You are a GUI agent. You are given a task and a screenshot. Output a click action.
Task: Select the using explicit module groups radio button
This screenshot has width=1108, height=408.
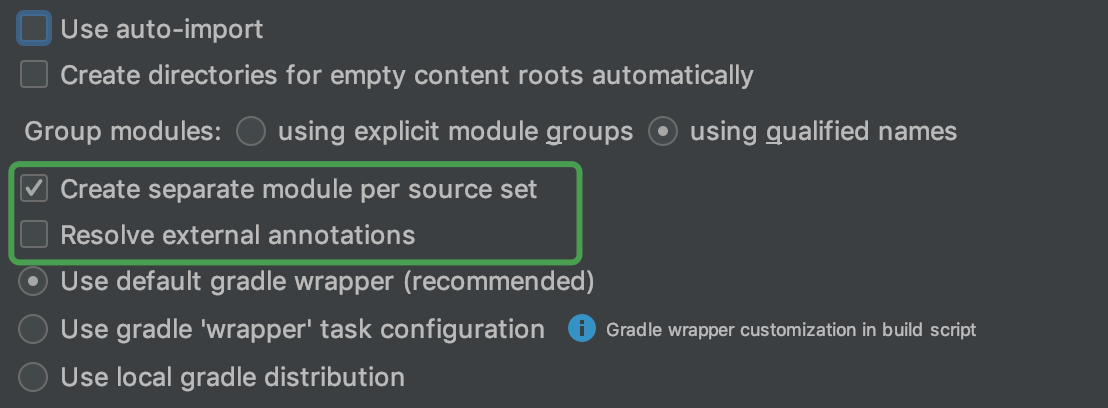(251, 131)
